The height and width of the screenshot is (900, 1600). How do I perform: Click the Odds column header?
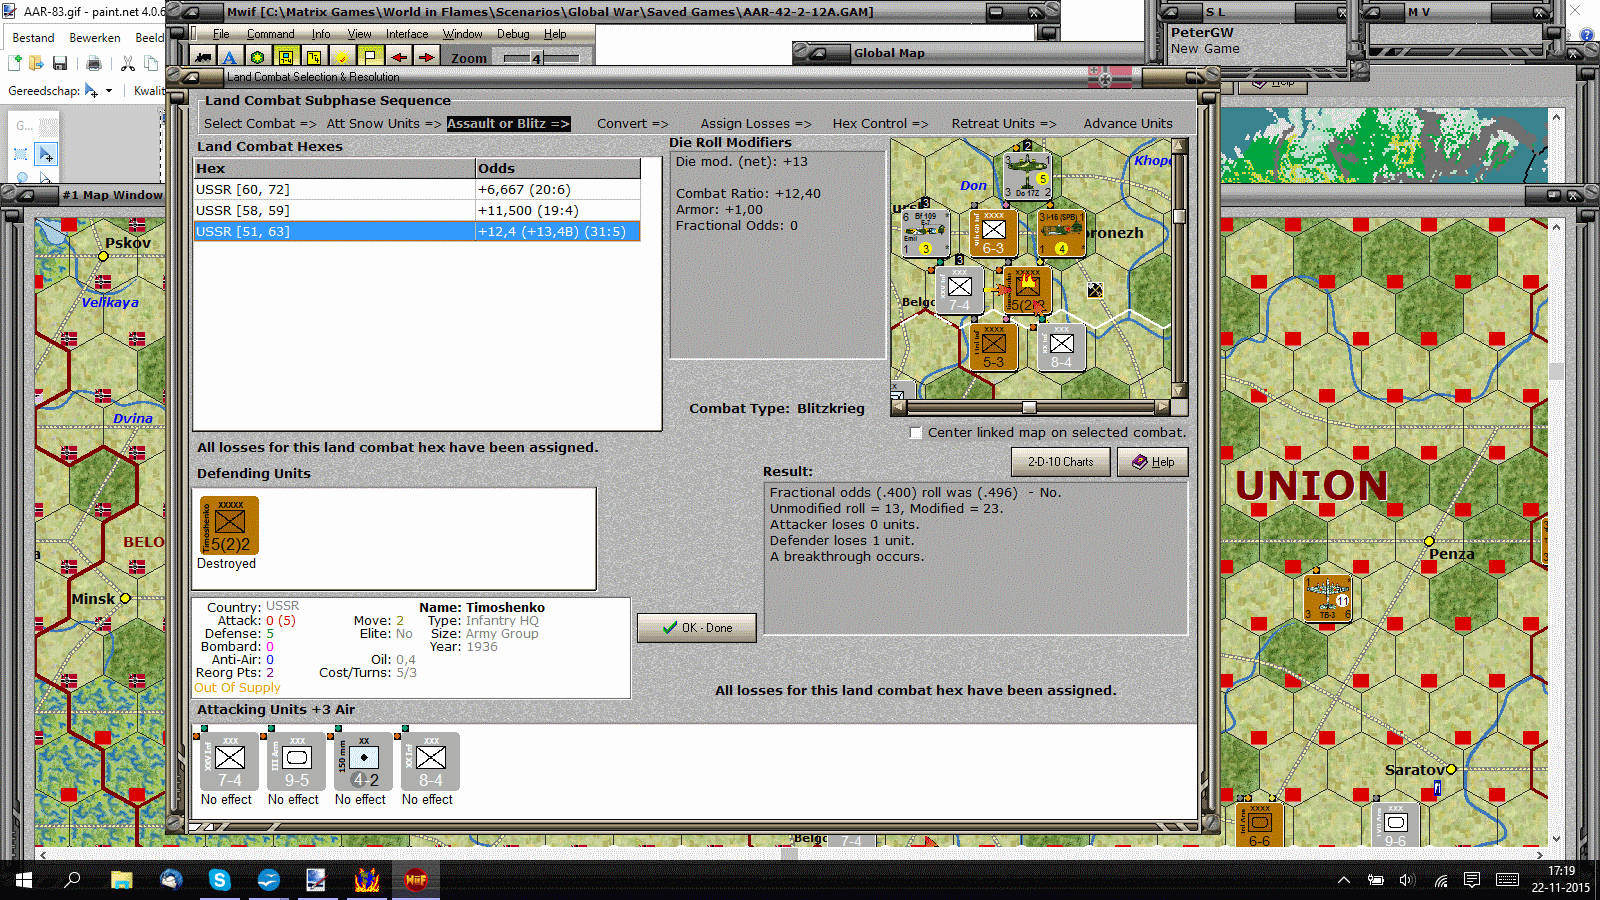point(558,169)
